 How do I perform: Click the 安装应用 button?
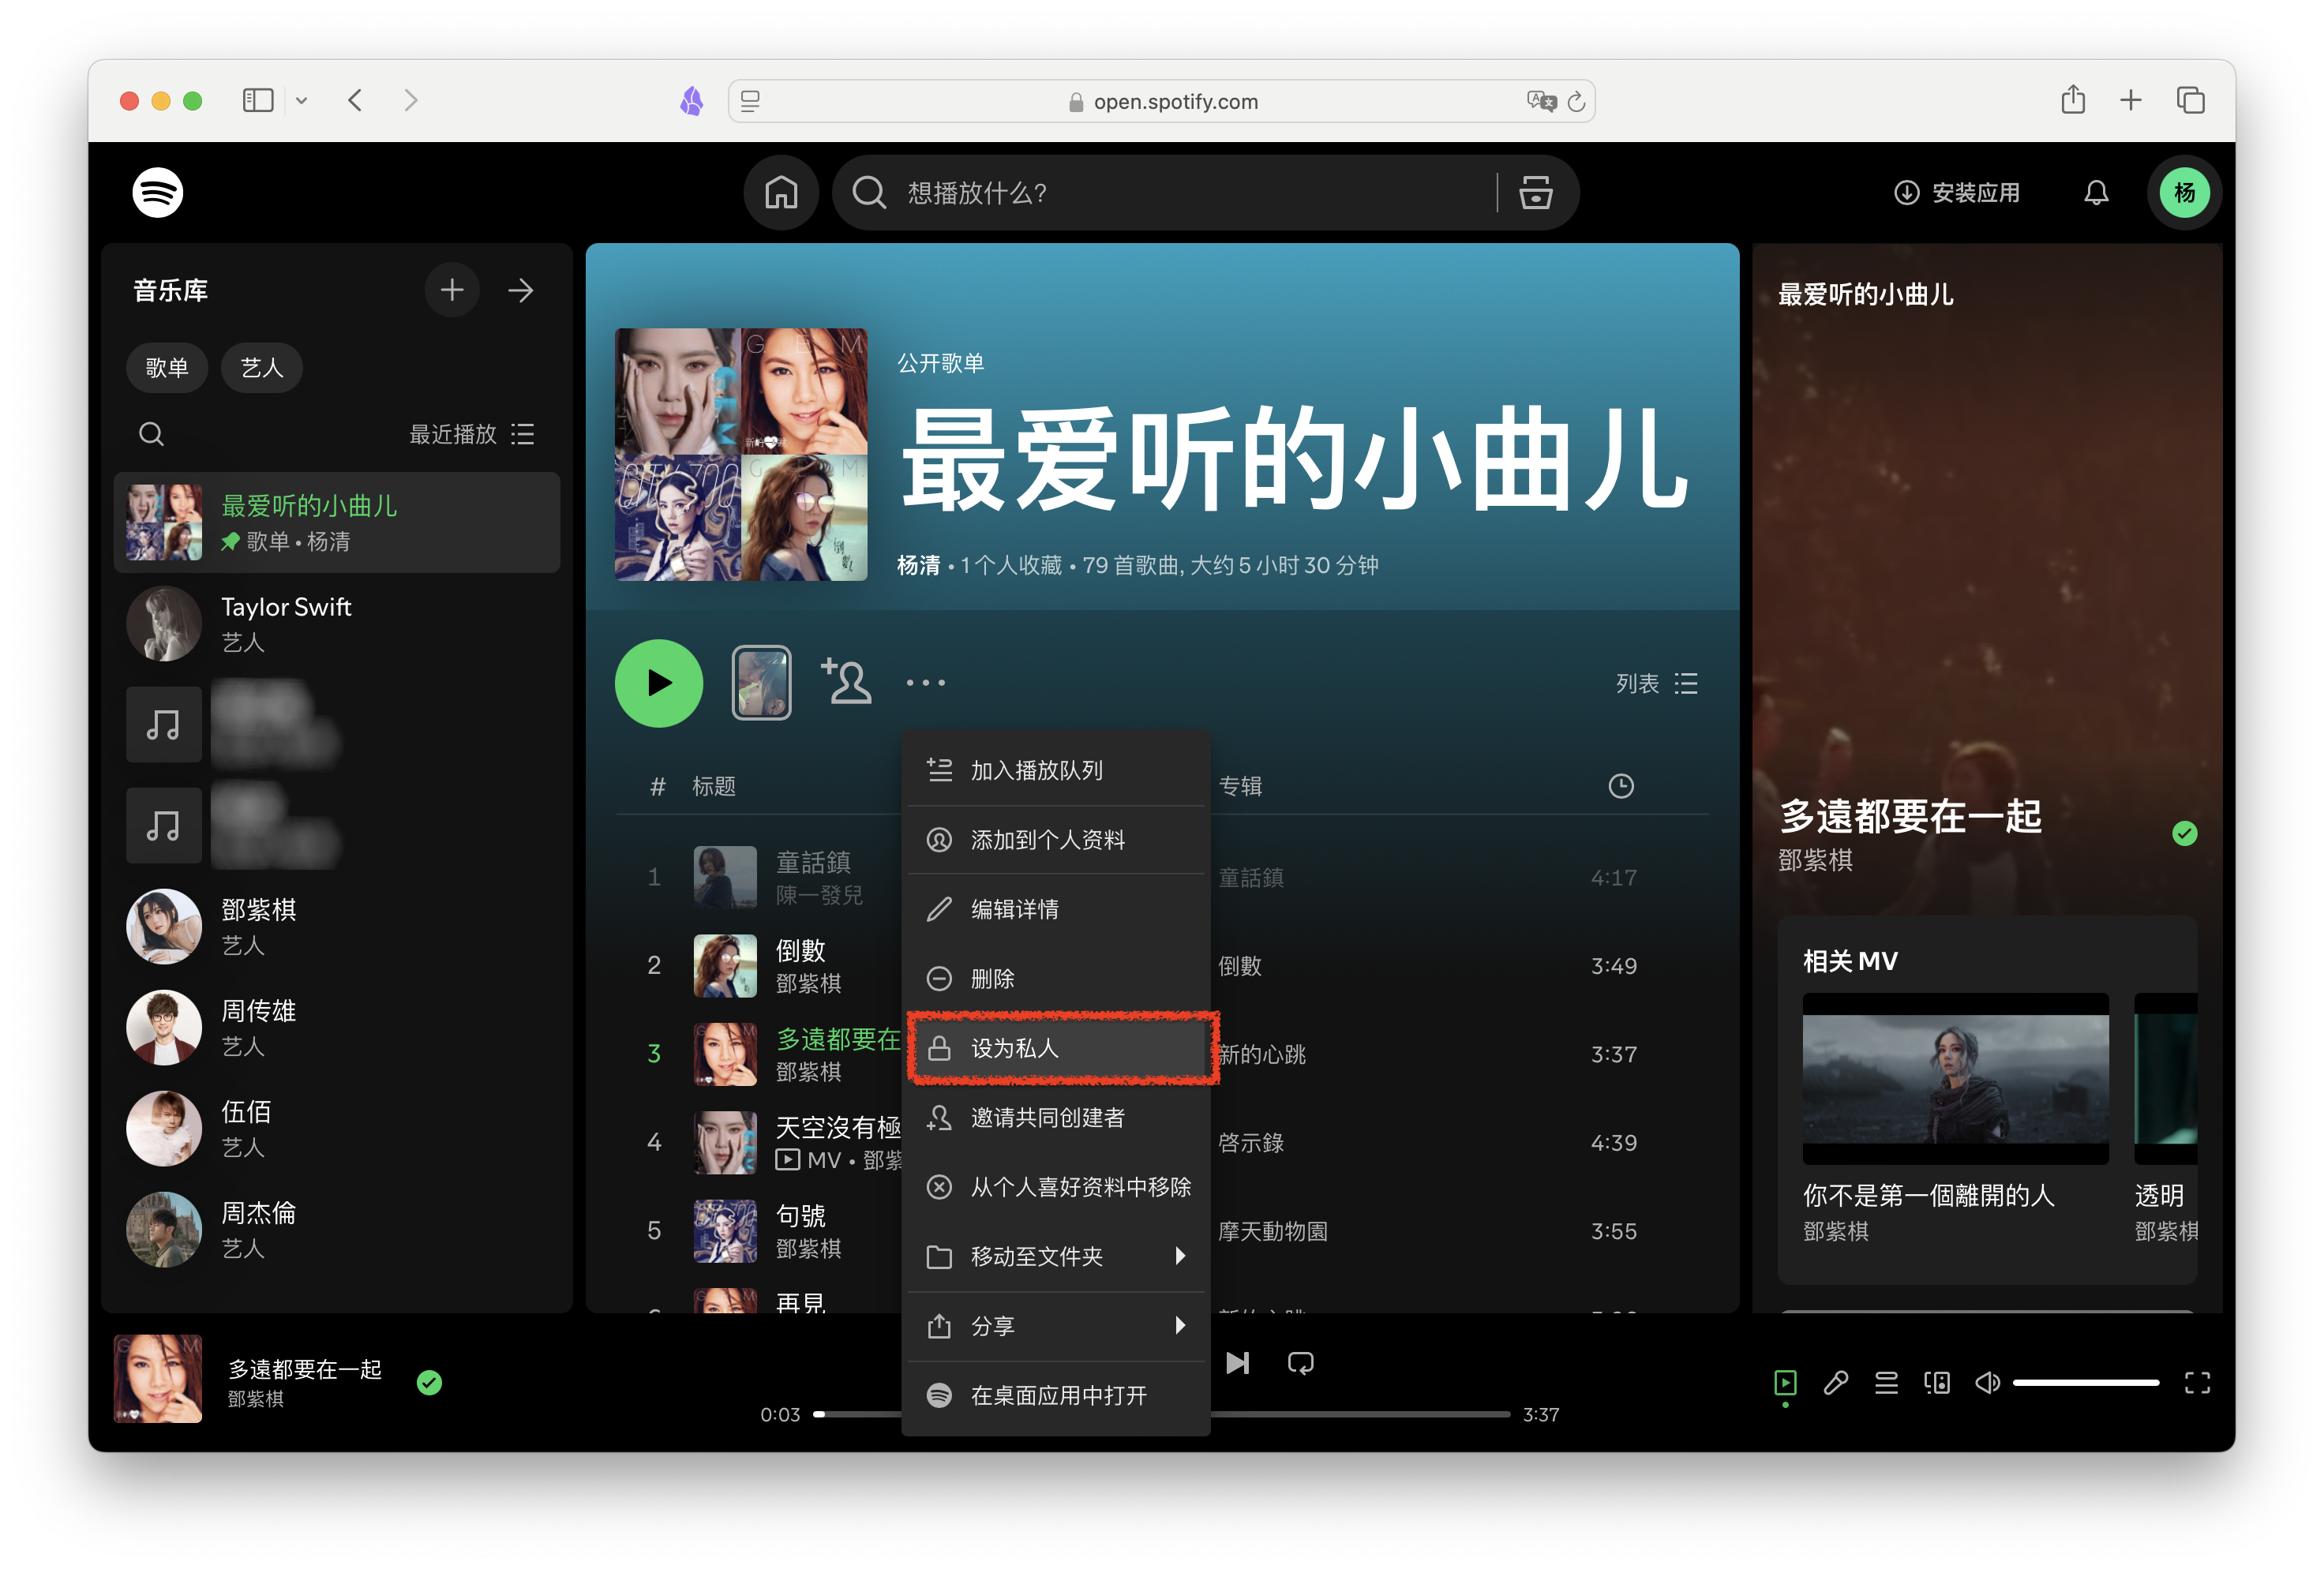pos(1957,192)
